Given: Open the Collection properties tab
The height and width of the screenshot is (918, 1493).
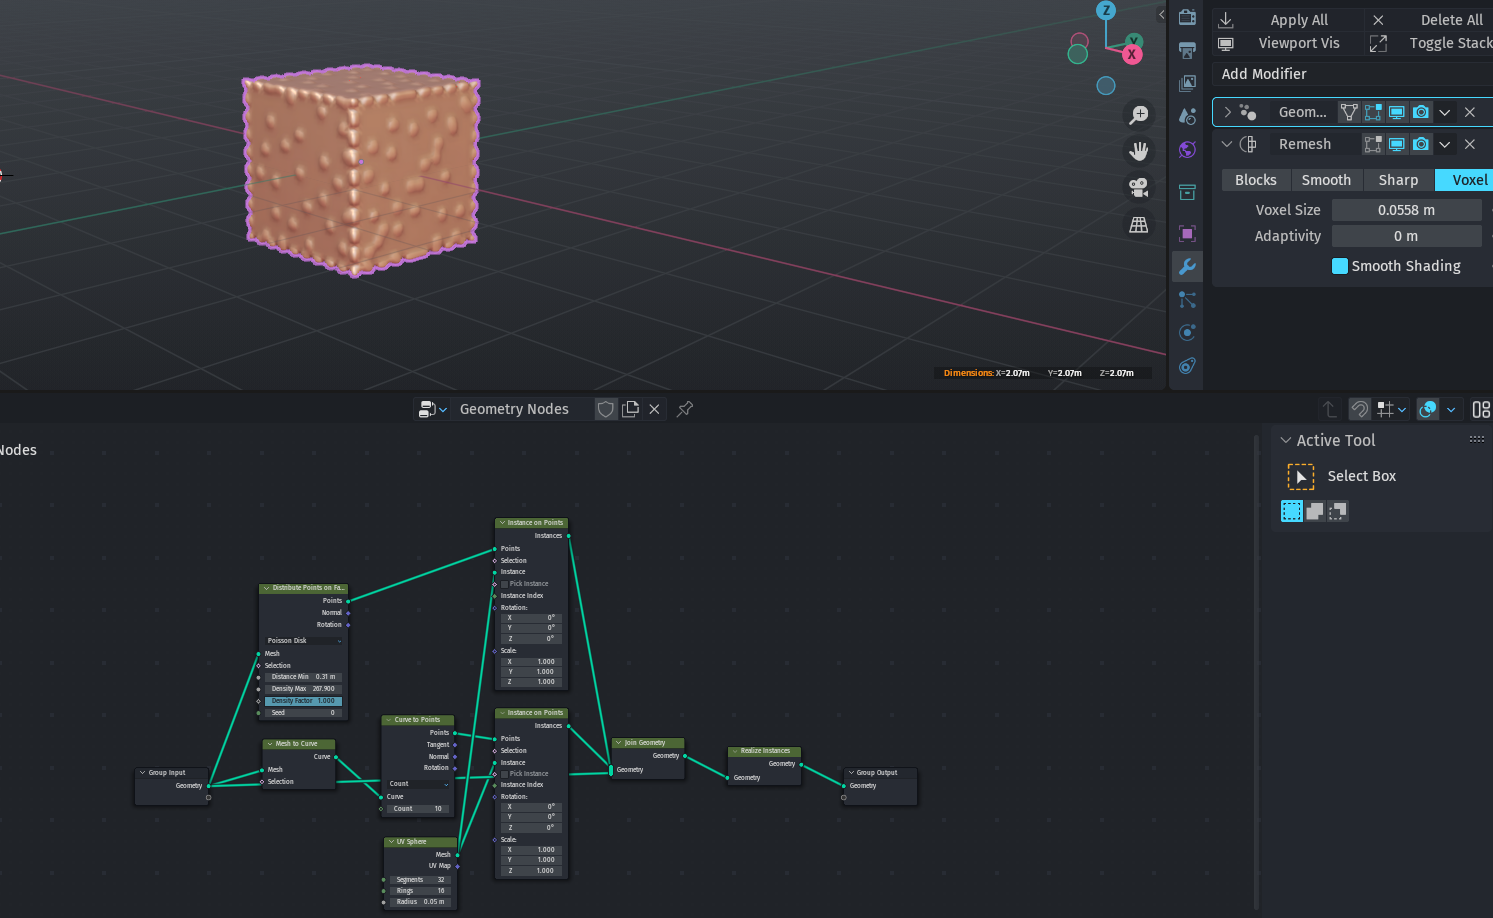Looking at the screenshot, I should pos(1187,192).
